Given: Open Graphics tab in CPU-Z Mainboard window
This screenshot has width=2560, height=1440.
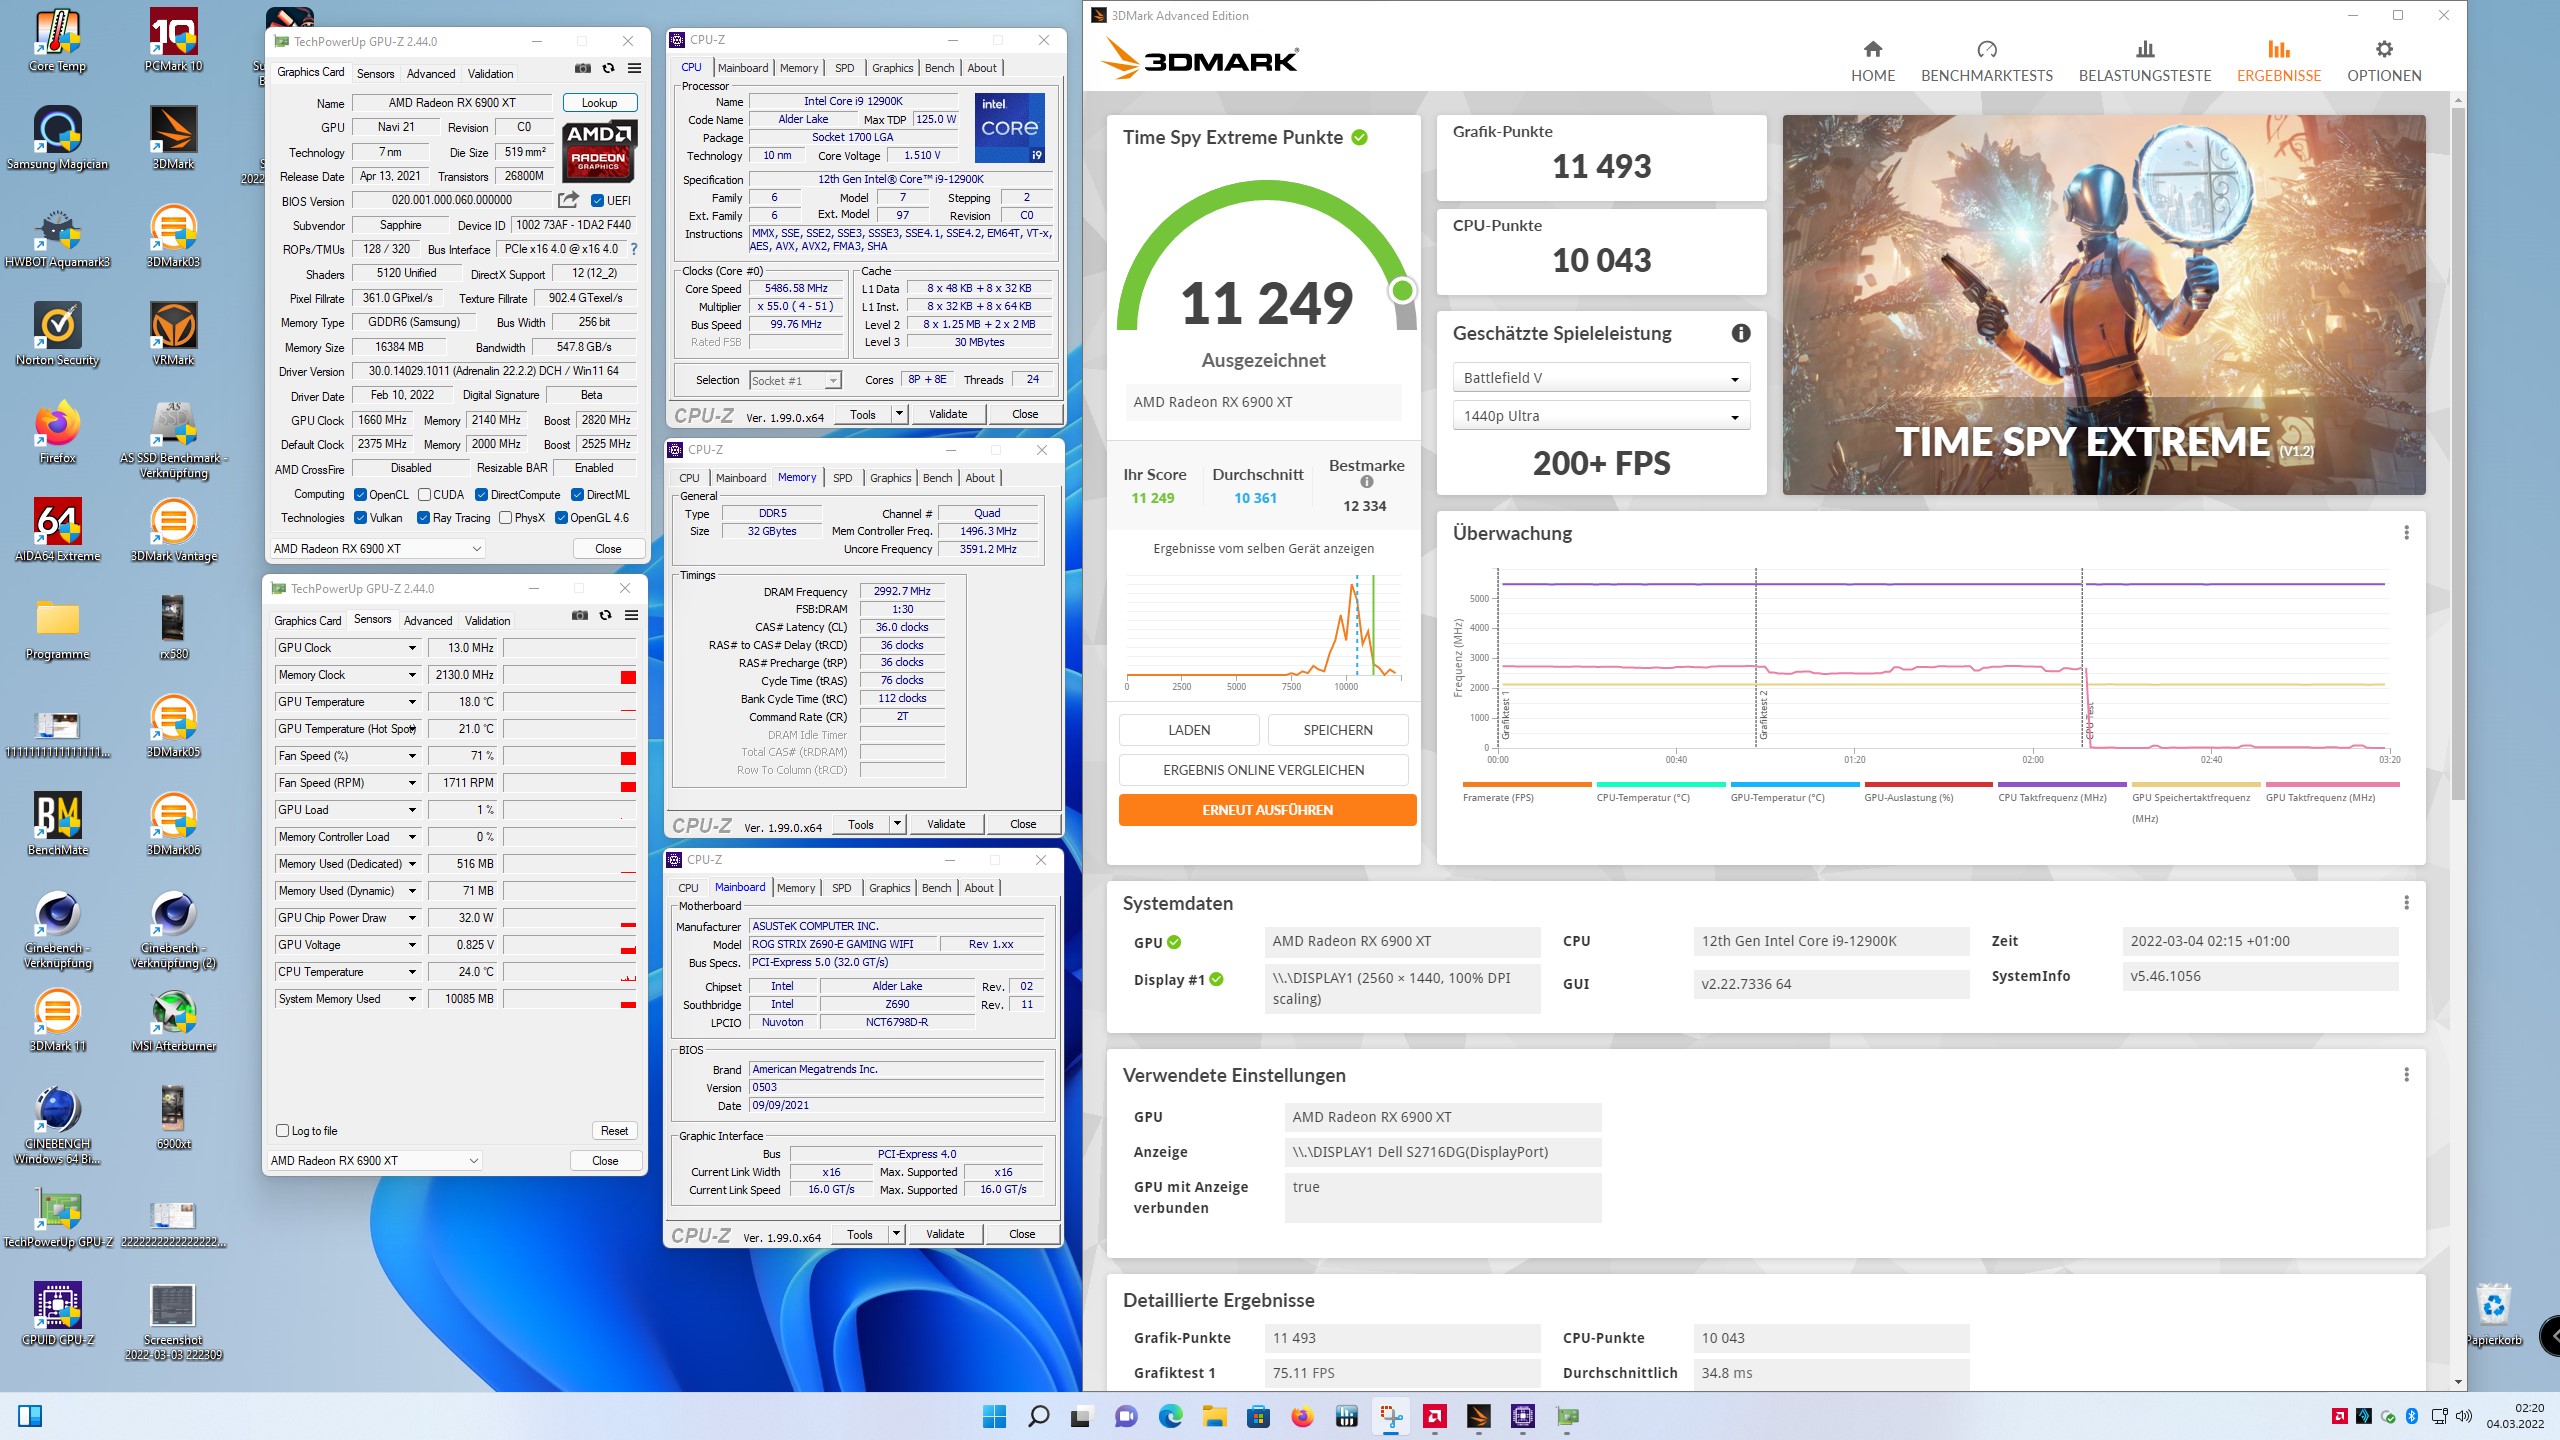Looking at the screenshot, I should pos(889,888).
